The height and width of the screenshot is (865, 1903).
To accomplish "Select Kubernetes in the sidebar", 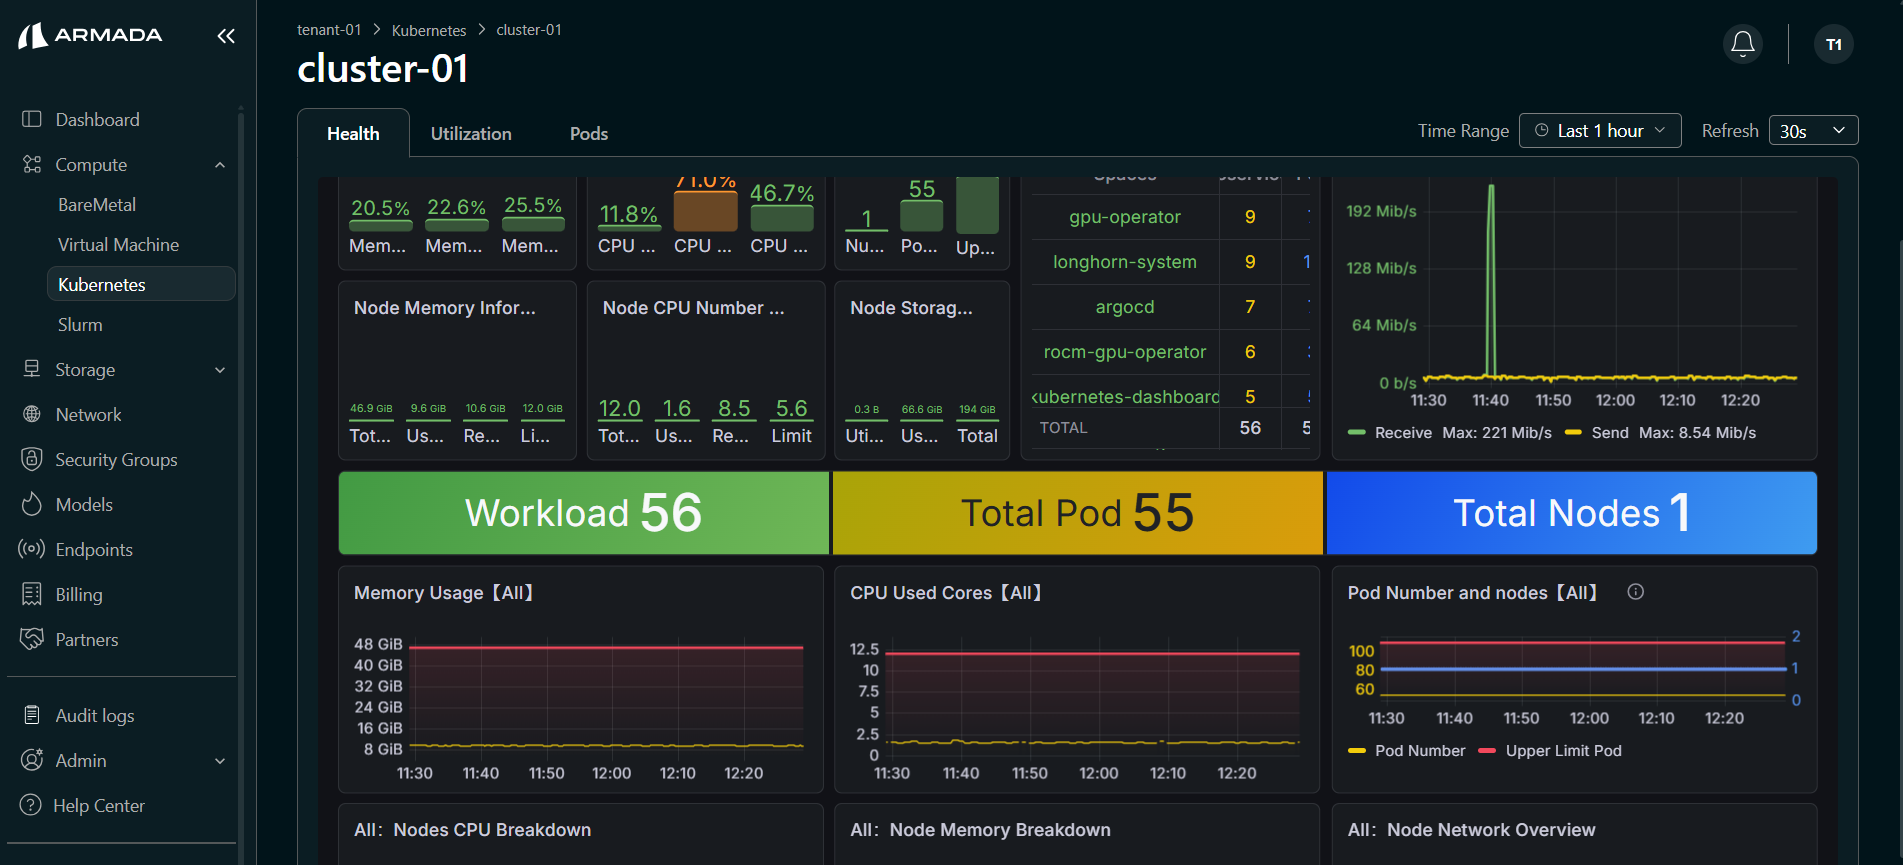I will [141, 284].
